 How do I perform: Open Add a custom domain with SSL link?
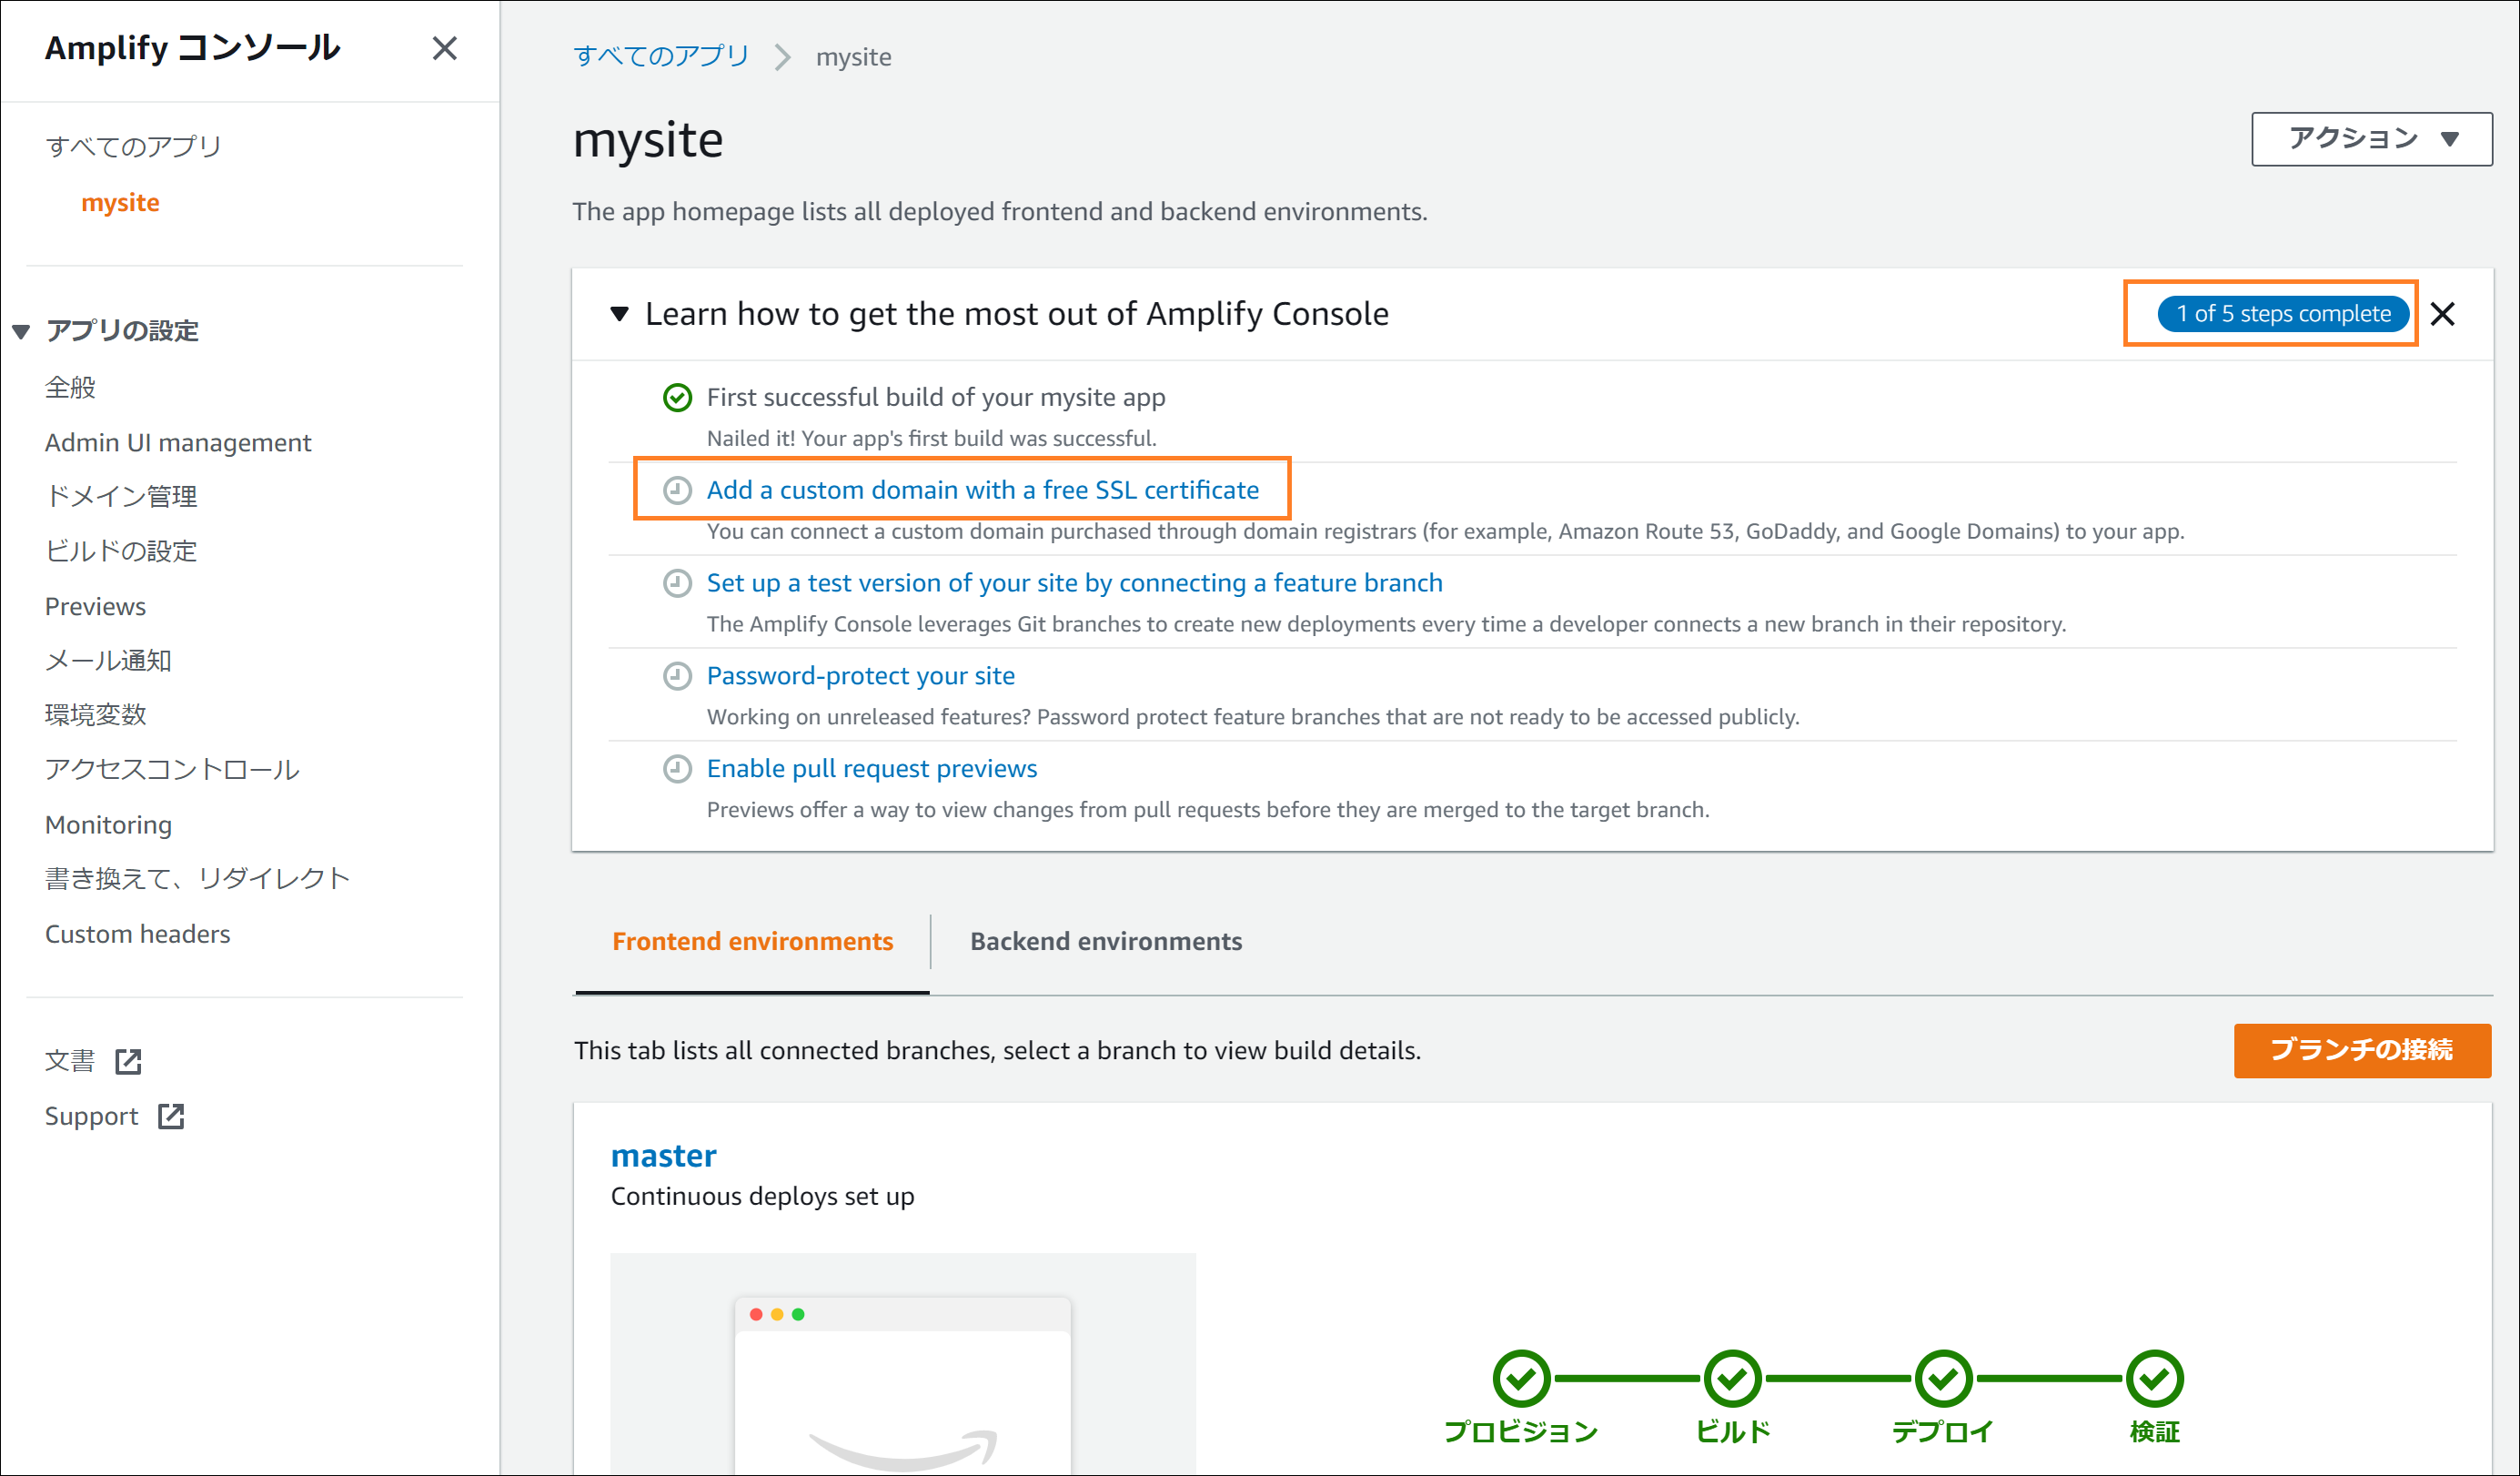[983, 490]
